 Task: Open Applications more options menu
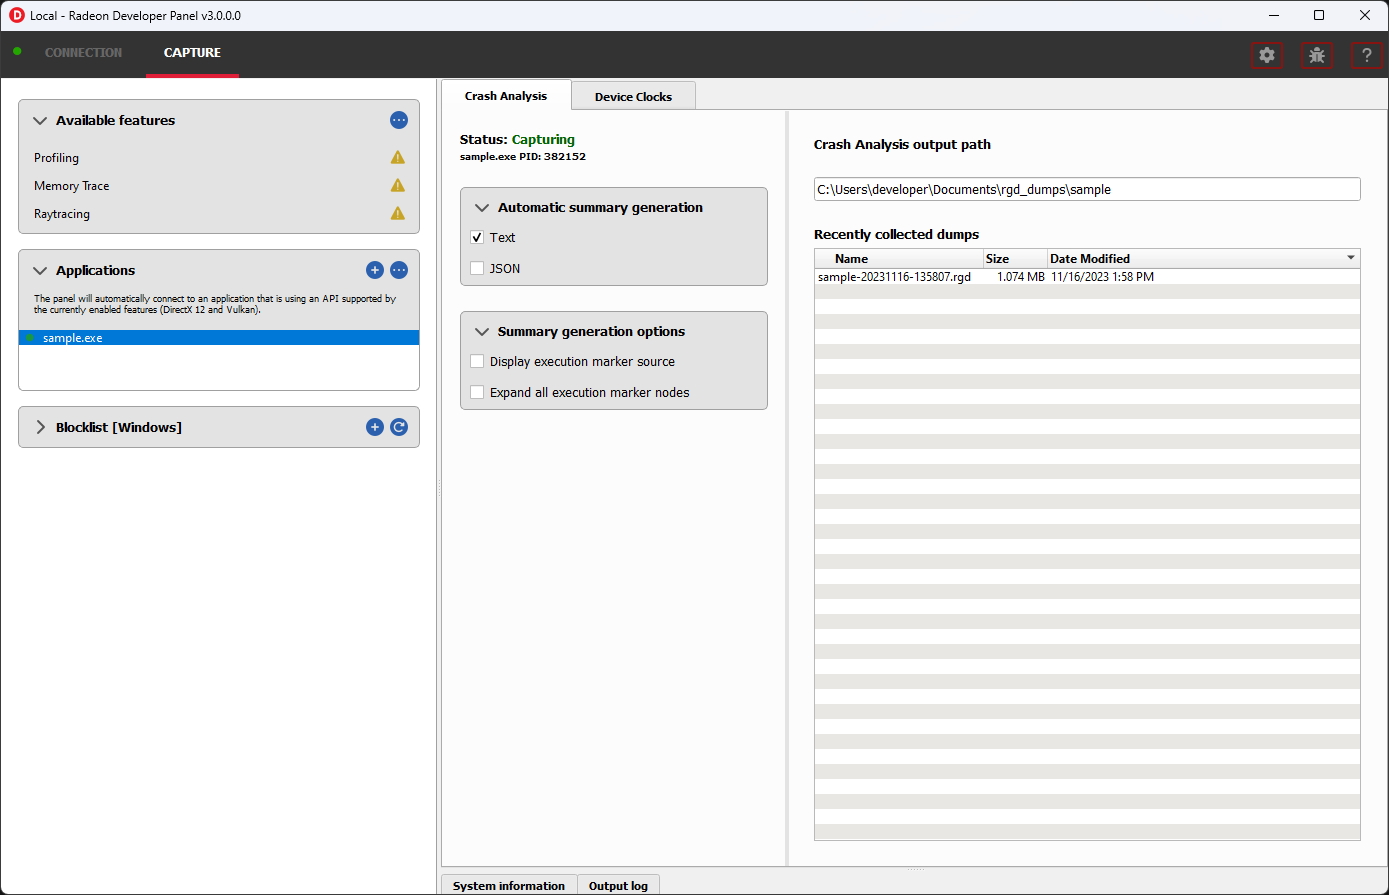point(399,270)
